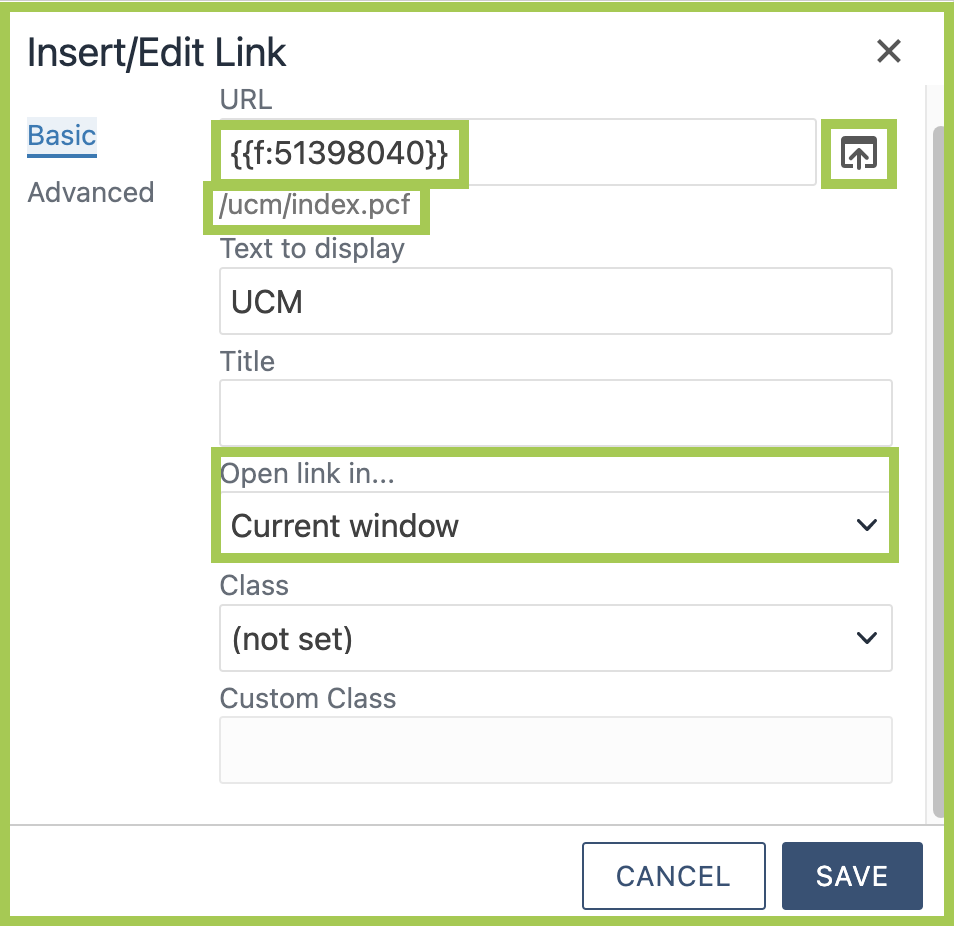The width and height of the screenshot is (954, 926).
Task: Expand the Current window dropdown
Action: (x=555, y=525)
